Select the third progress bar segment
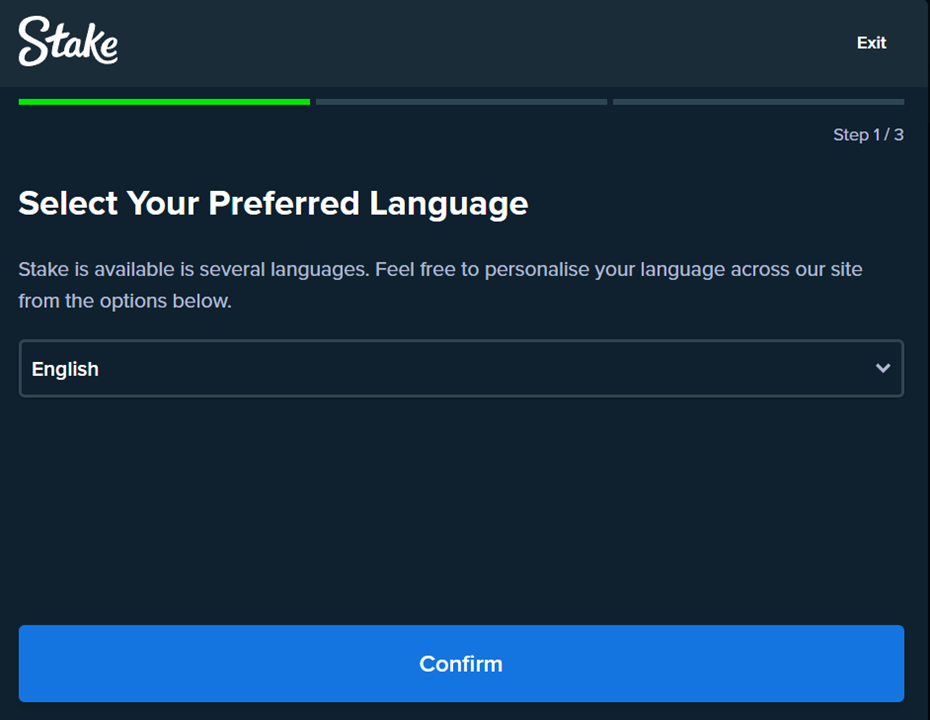This screenshot has height=720, width=930. [759, 102]
